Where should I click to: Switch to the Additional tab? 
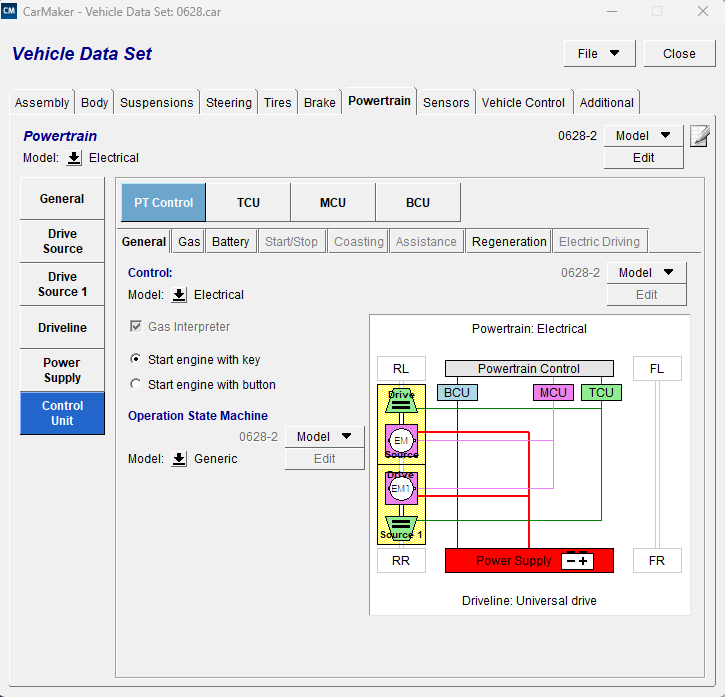click(607, 102)
